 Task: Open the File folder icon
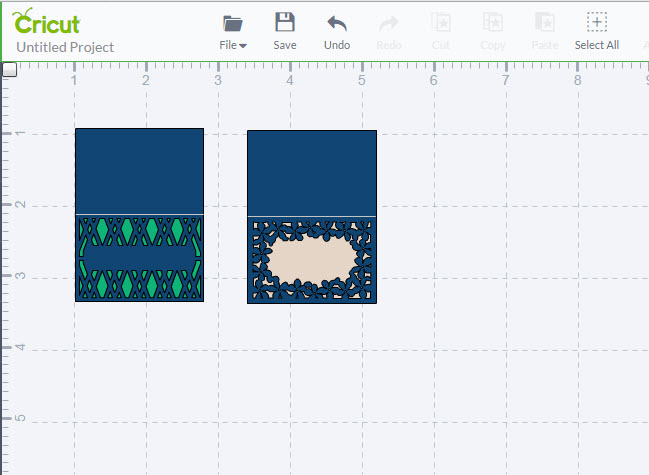[233, 23]
